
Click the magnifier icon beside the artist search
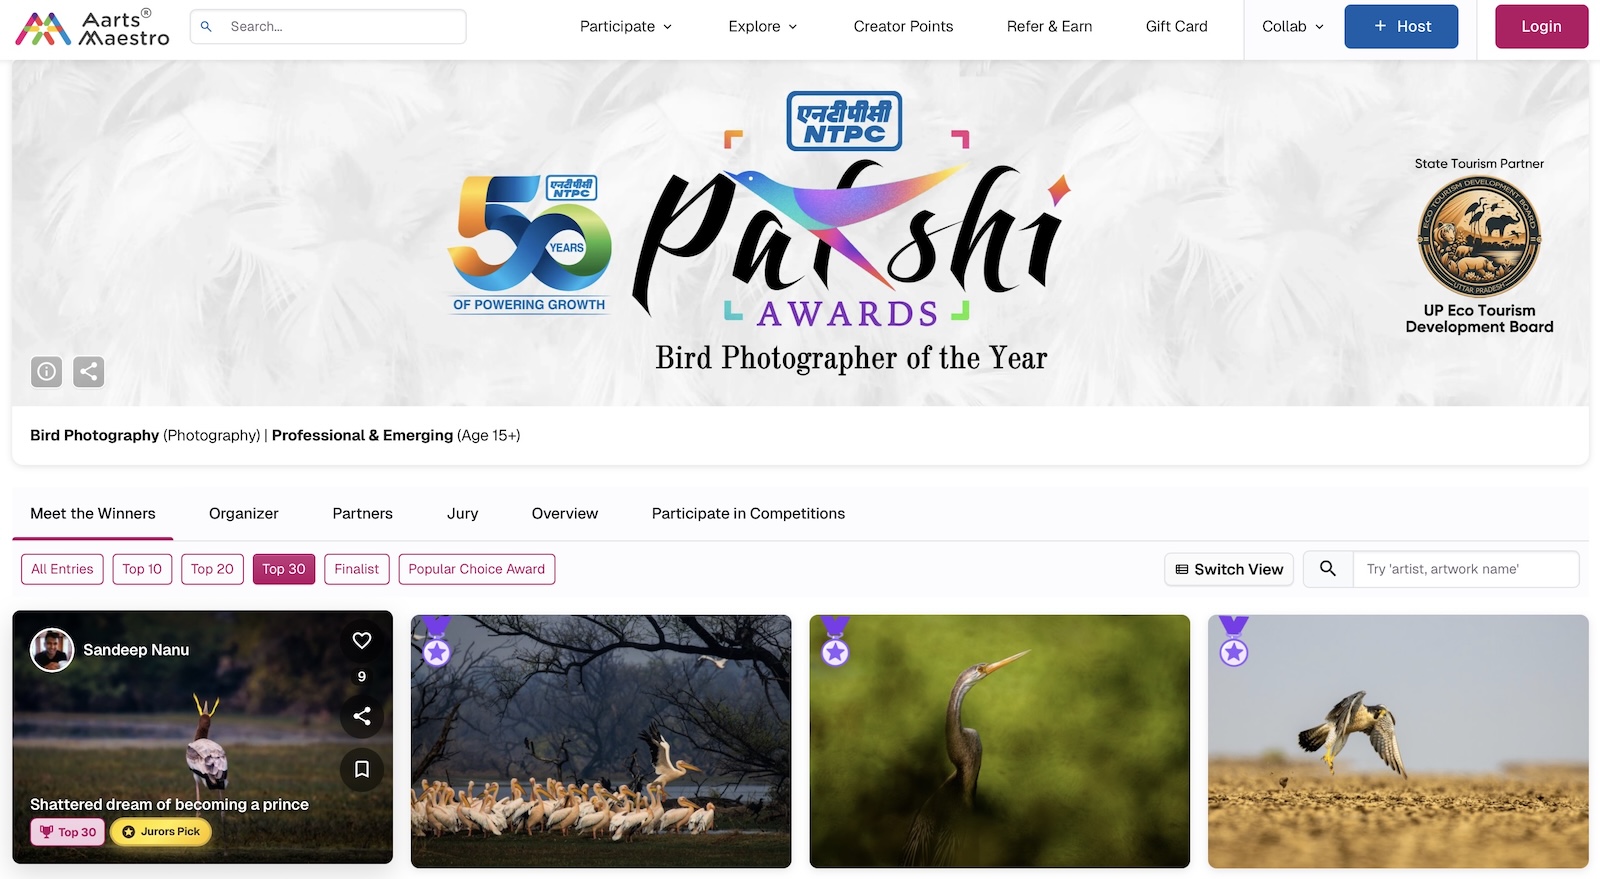click(1328, 569)
